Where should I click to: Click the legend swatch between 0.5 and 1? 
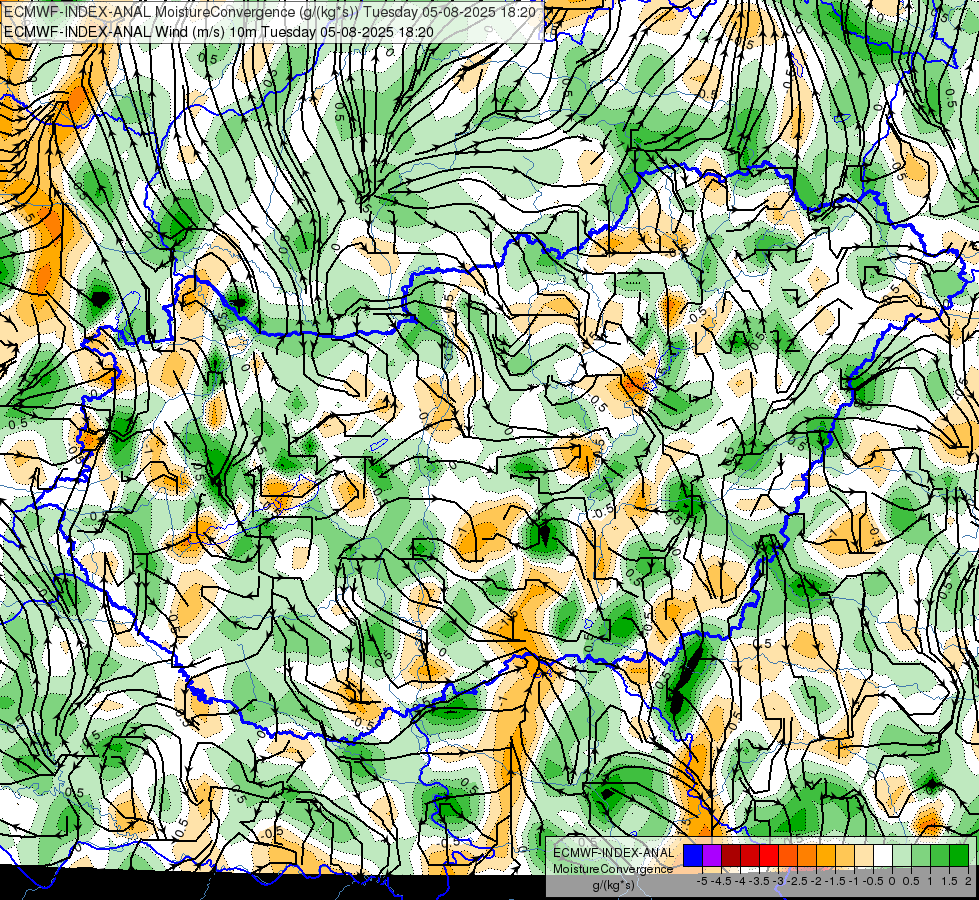click(x=921, y=855)
